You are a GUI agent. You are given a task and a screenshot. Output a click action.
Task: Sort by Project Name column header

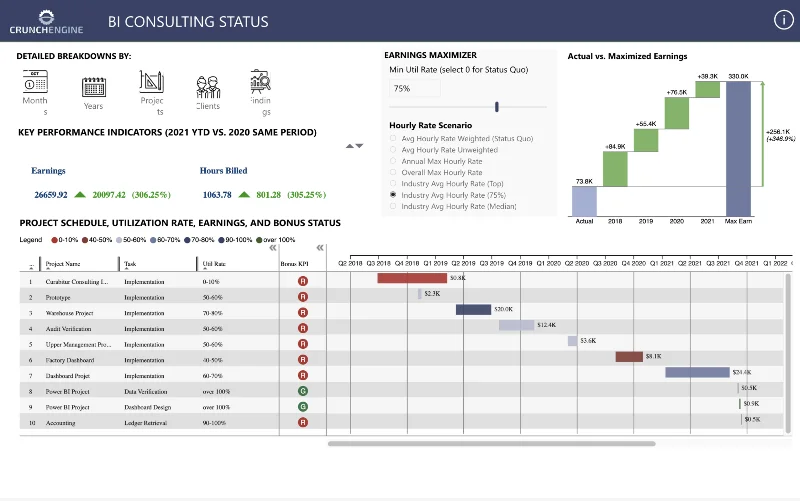coord(63,264)
